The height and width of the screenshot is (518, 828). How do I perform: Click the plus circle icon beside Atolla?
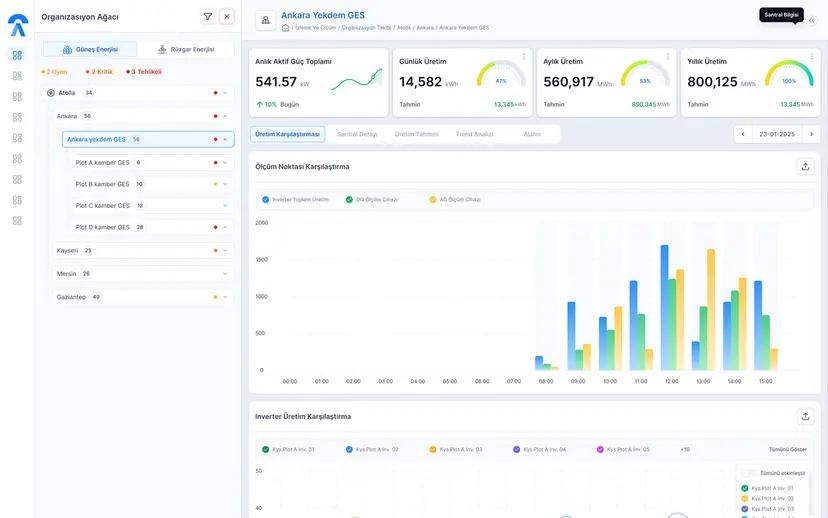coord(51,93)
